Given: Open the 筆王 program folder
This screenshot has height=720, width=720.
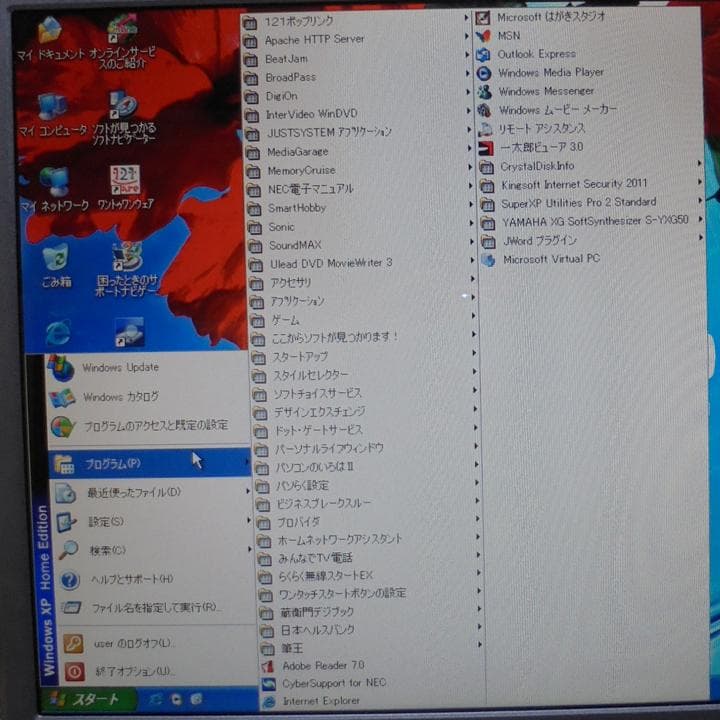Looking at the screenshot, I should coord(371,648).
